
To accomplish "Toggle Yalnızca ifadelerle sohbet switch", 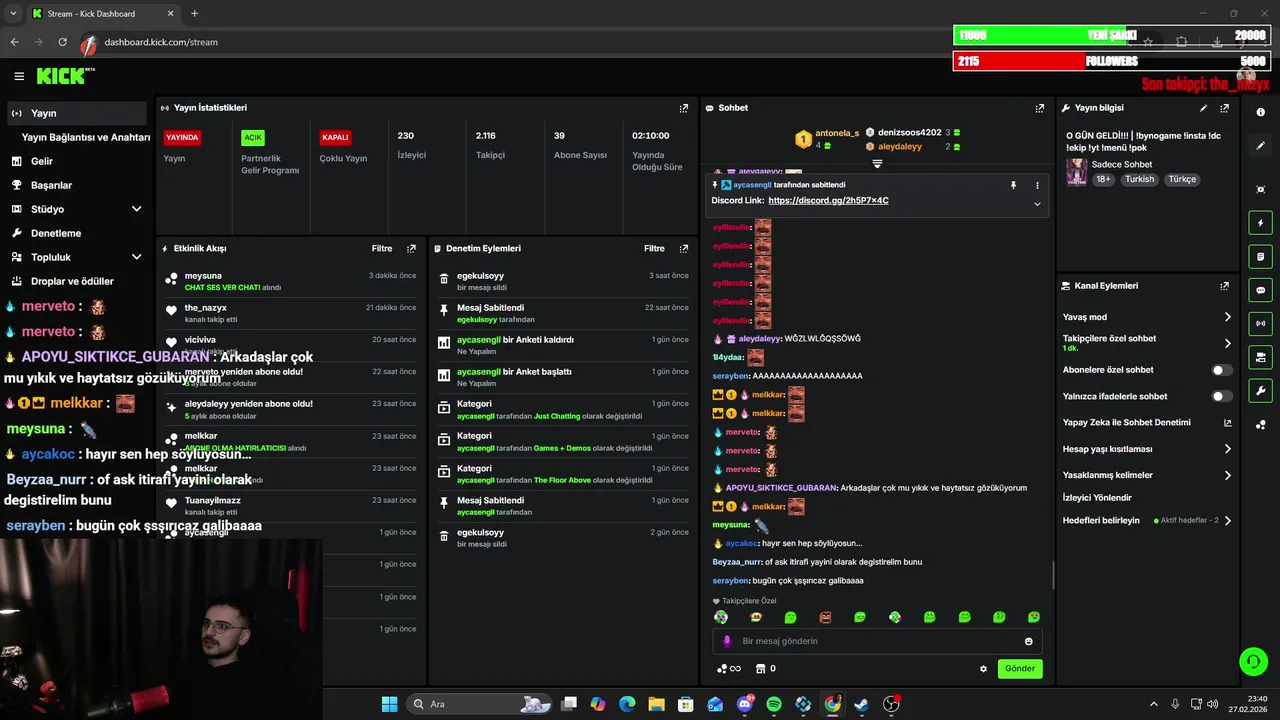I will (1221, 396).
